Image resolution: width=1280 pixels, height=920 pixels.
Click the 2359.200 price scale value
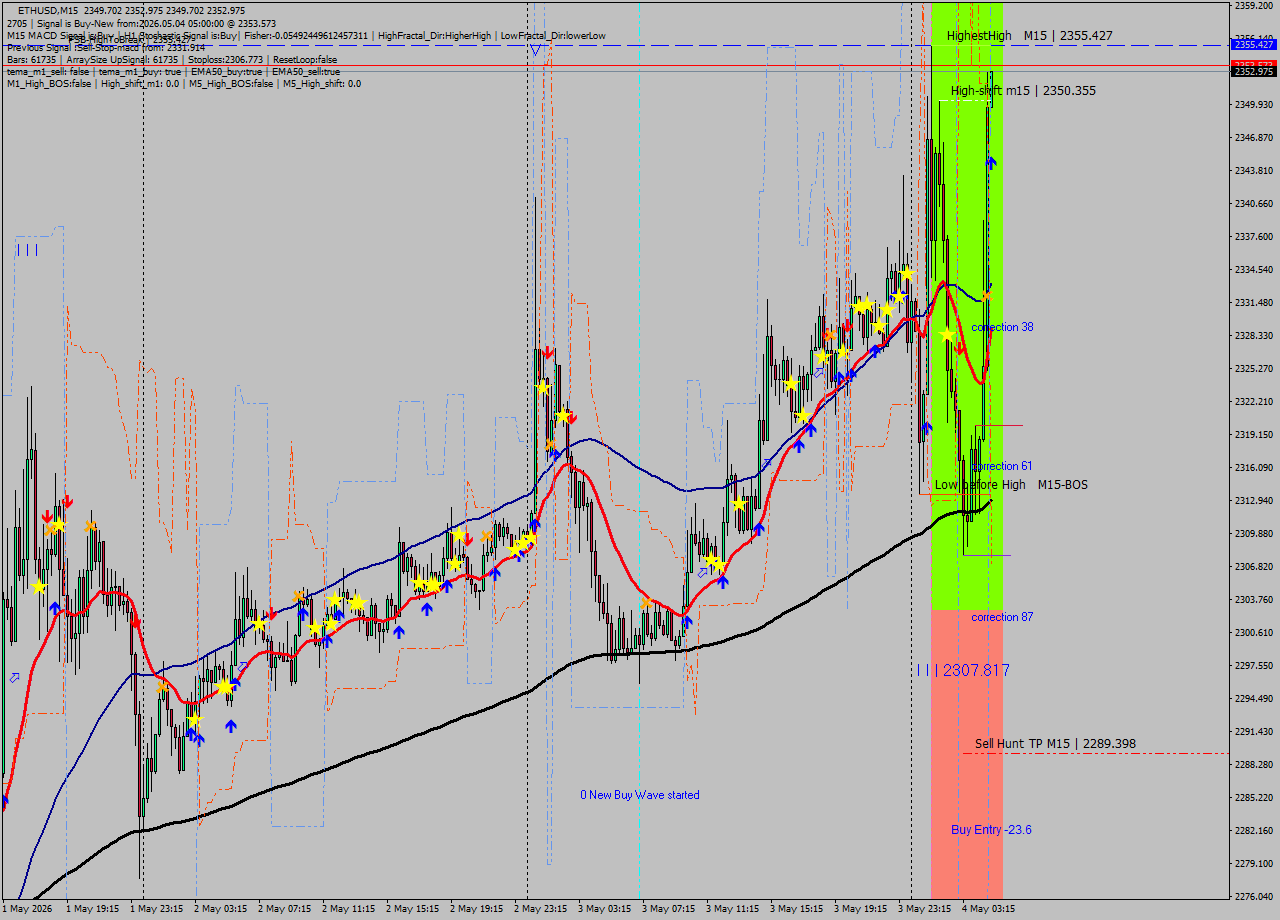pyautogui.click(x=1253, y=5)
